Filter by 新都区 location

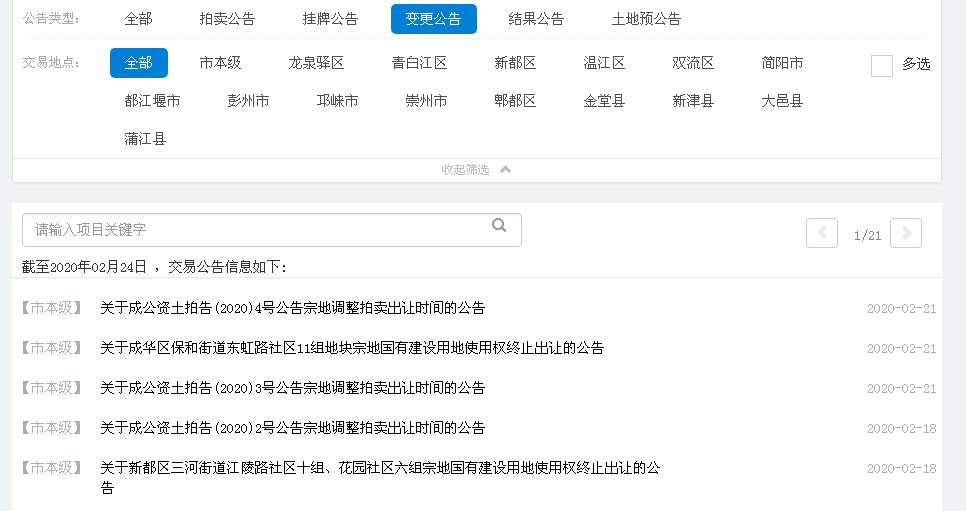515,63
